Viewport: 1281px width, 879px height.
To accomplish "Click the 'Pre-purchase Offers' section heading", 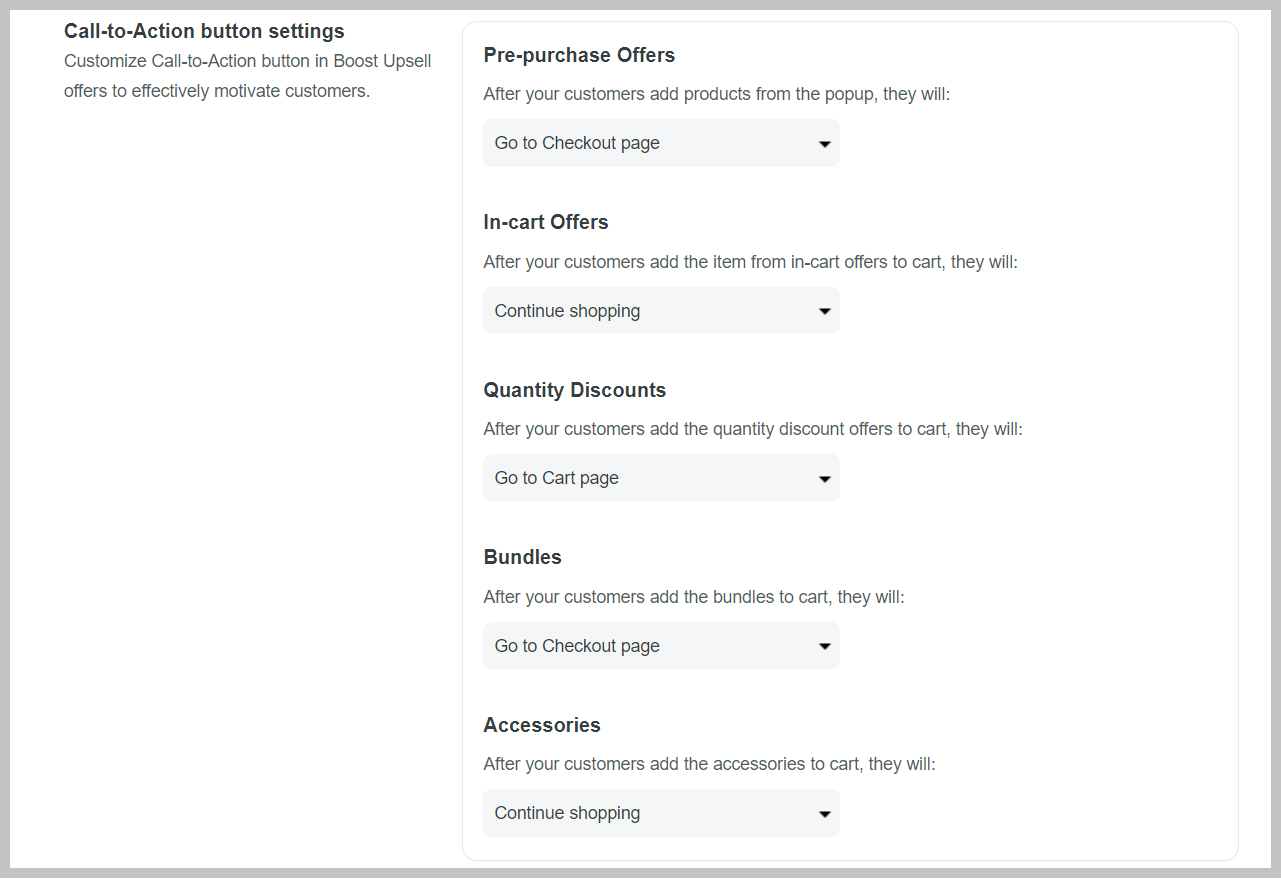I will click(579, 55).
